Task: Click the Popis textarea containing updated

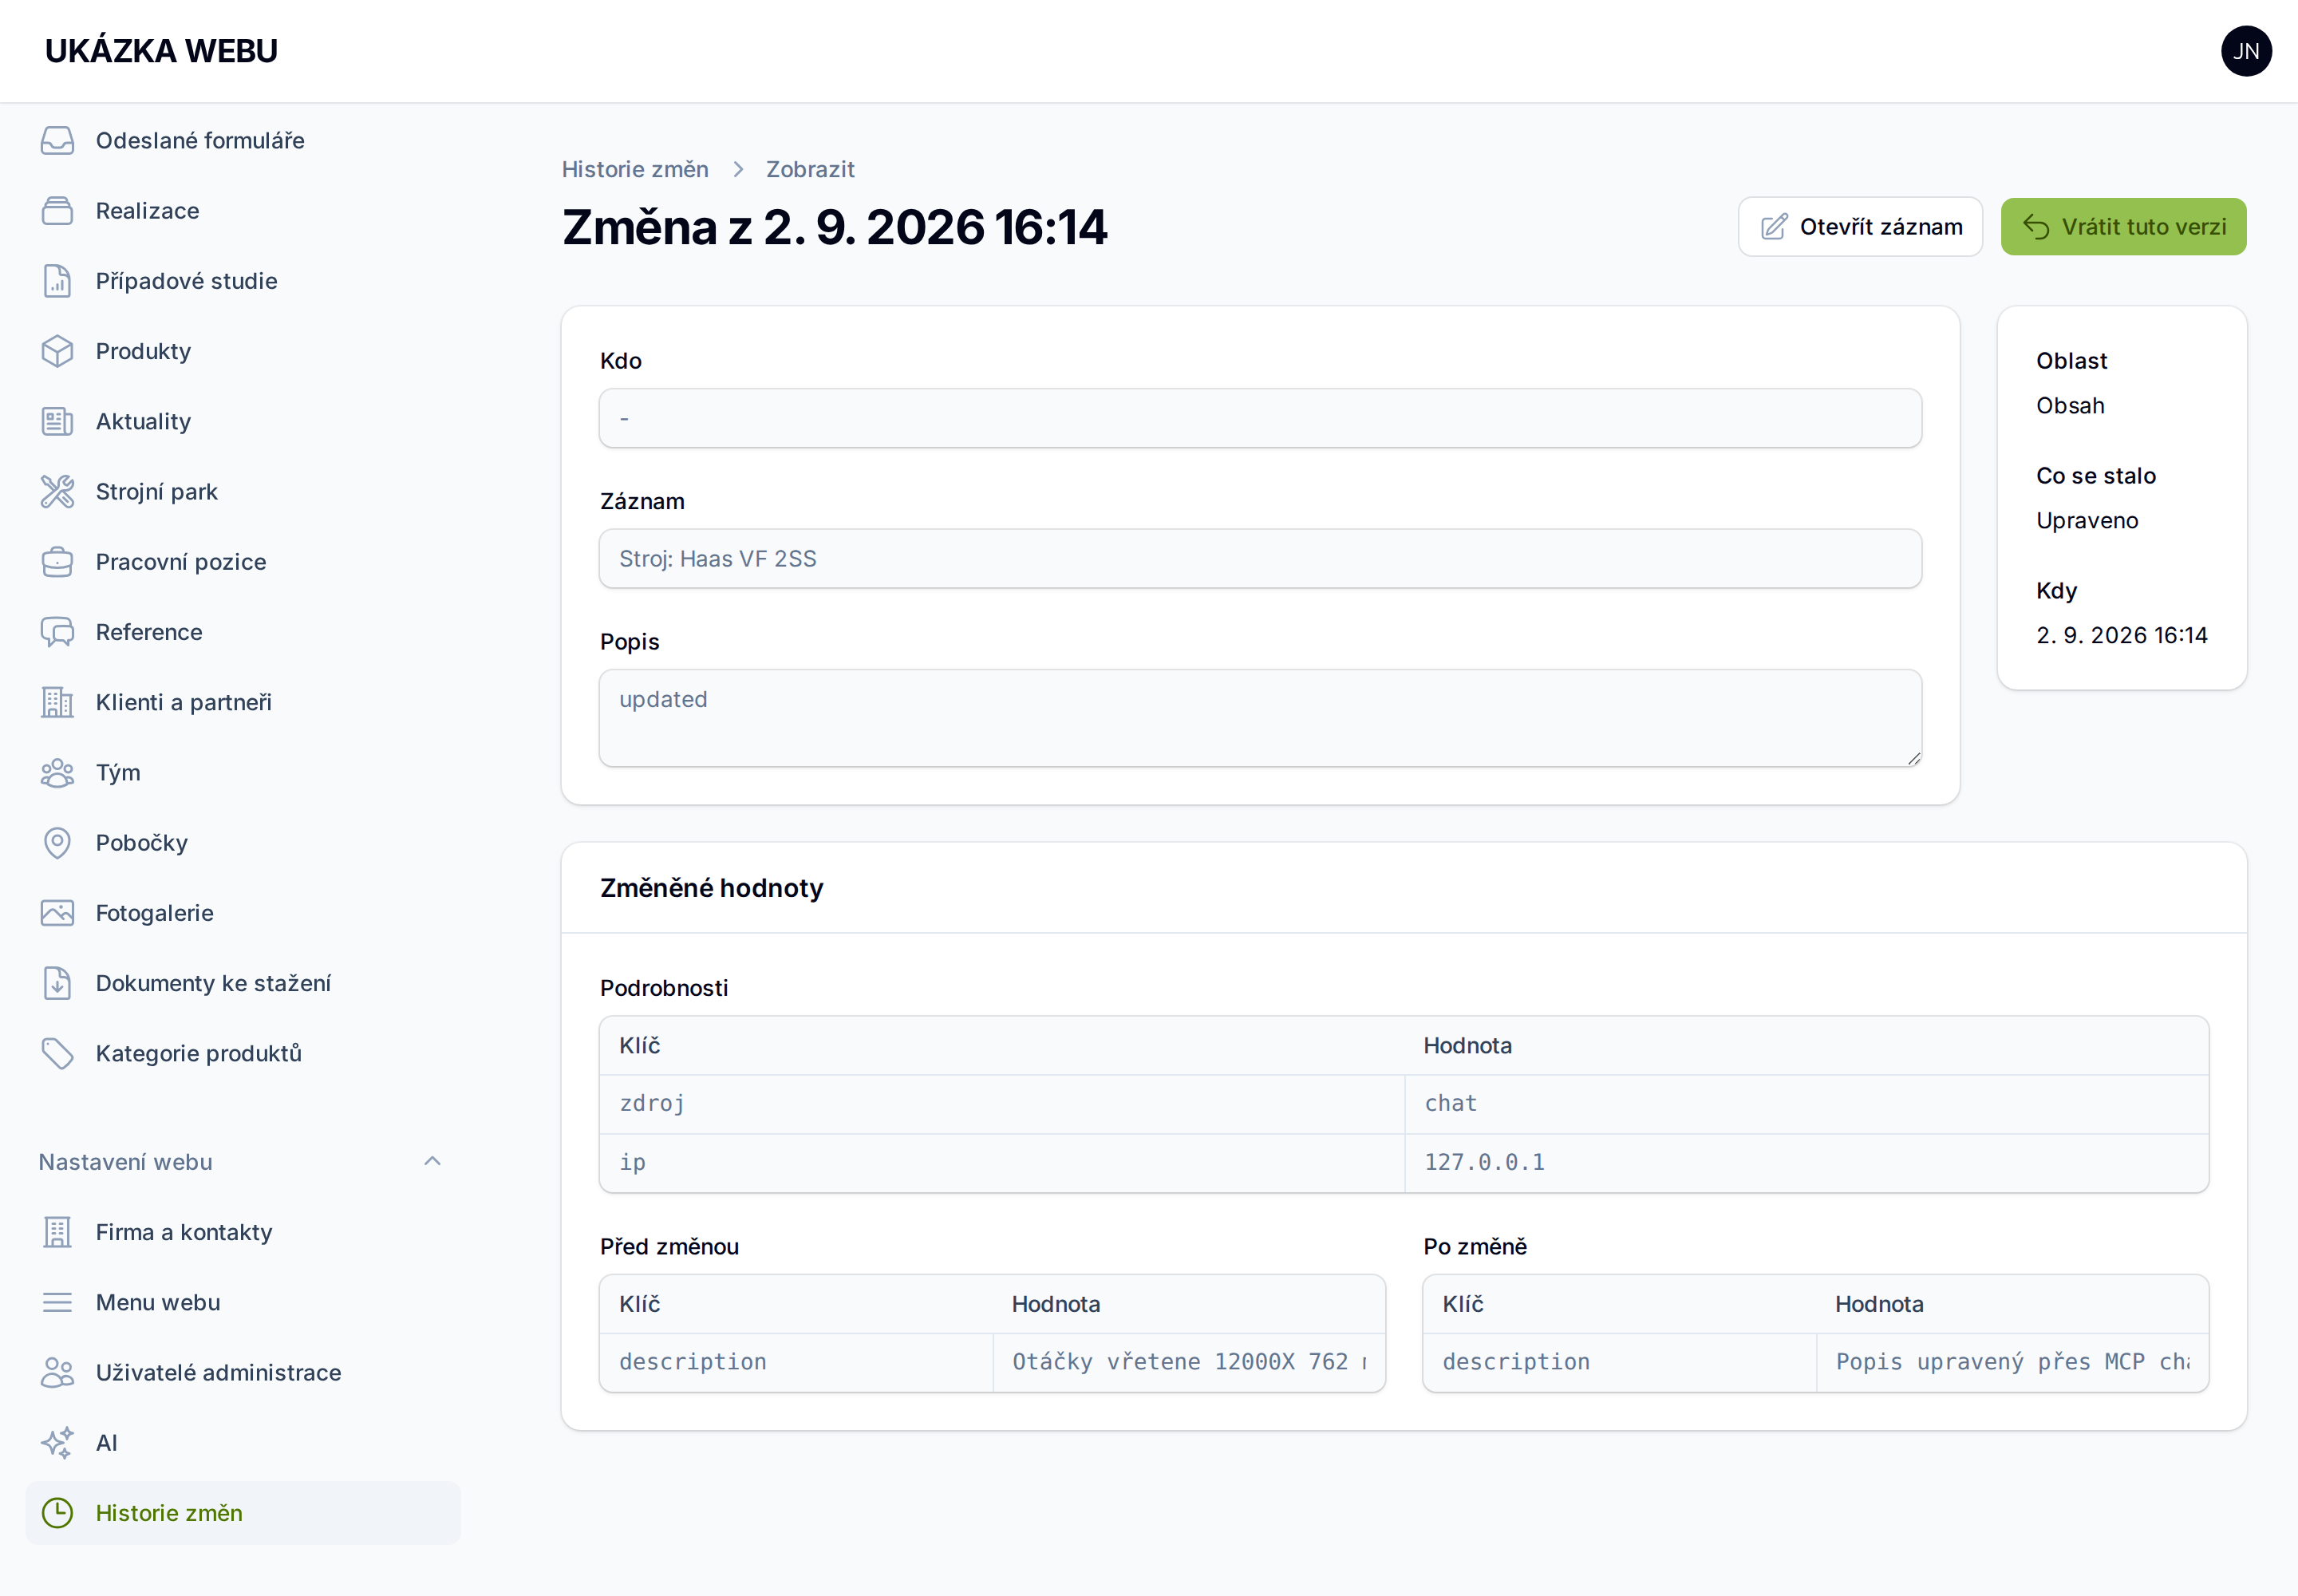Action: [x=1260, y=718]
